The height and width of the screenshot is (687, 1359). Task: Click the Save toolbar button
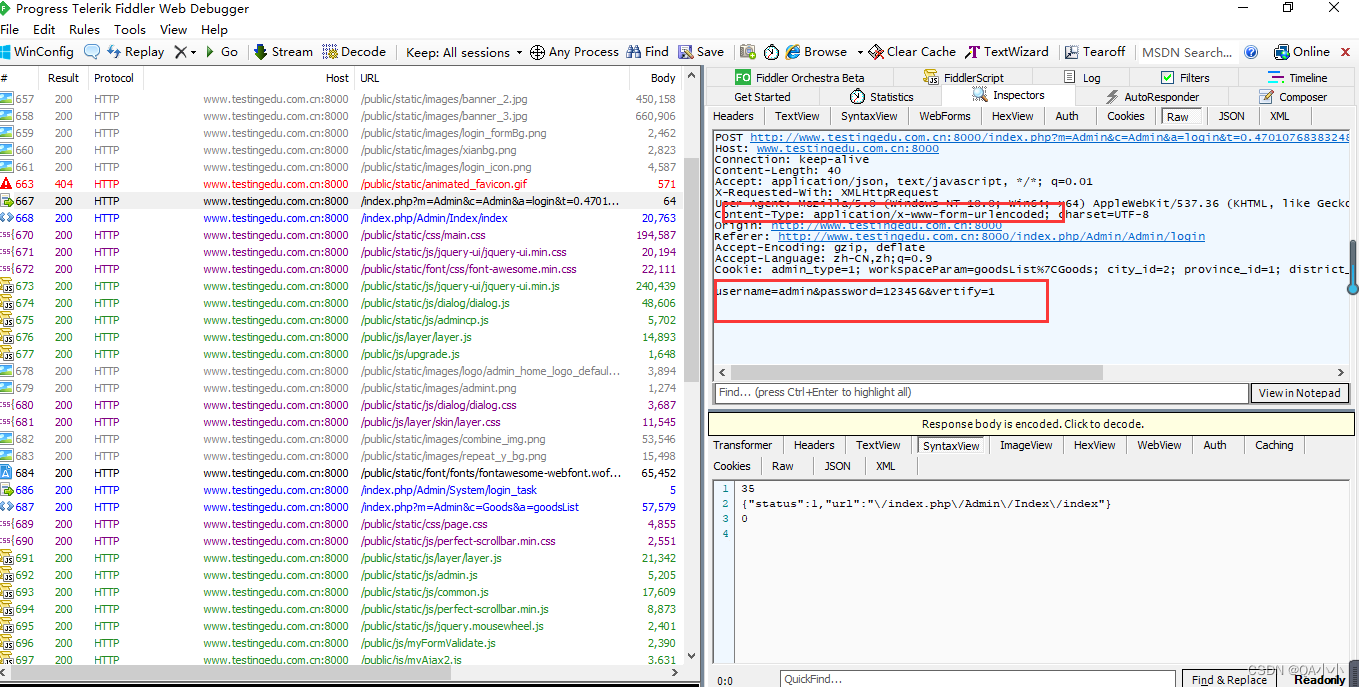(701, 52)
